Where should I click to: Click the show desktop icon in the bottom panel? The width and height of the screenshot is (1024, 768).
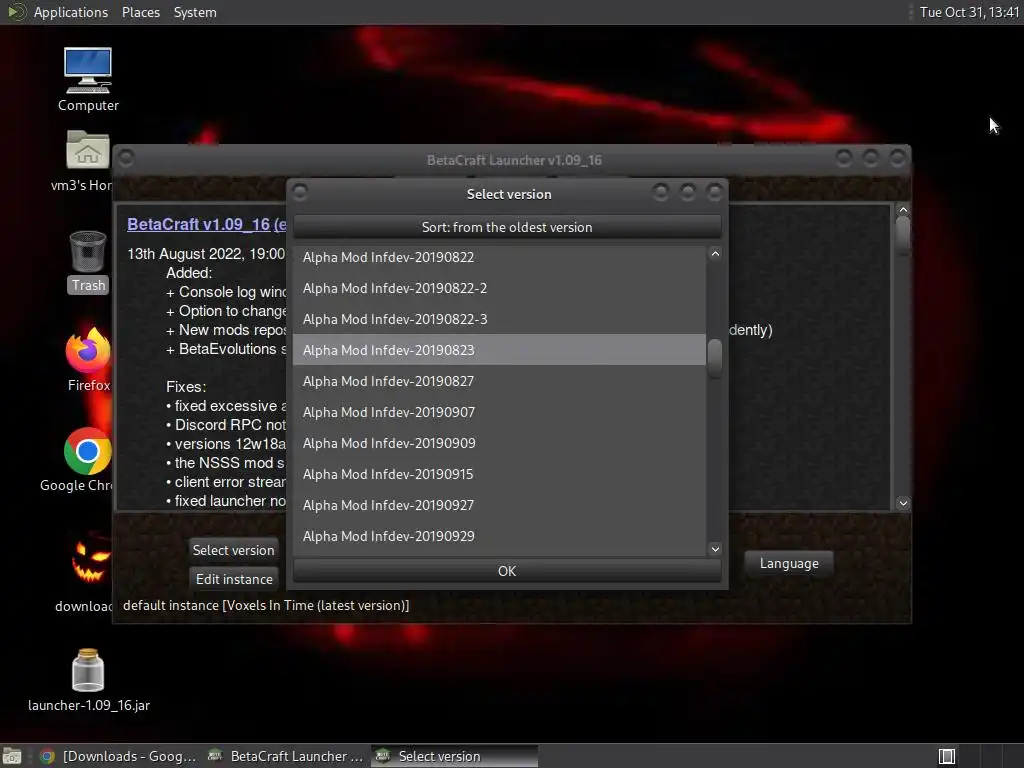tap(12, 756)
